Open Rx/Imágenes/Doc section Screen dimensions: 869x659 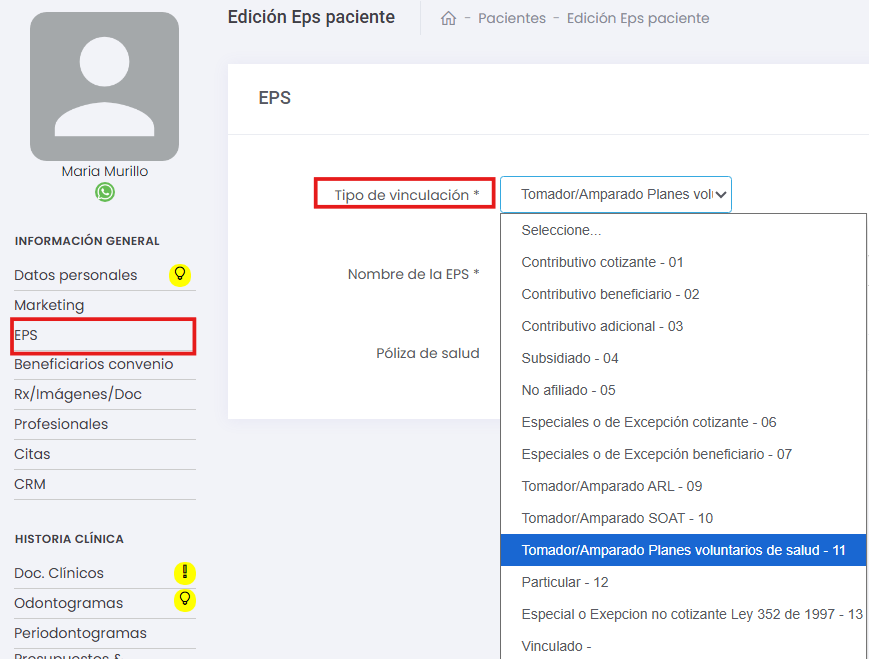(78, 394)
